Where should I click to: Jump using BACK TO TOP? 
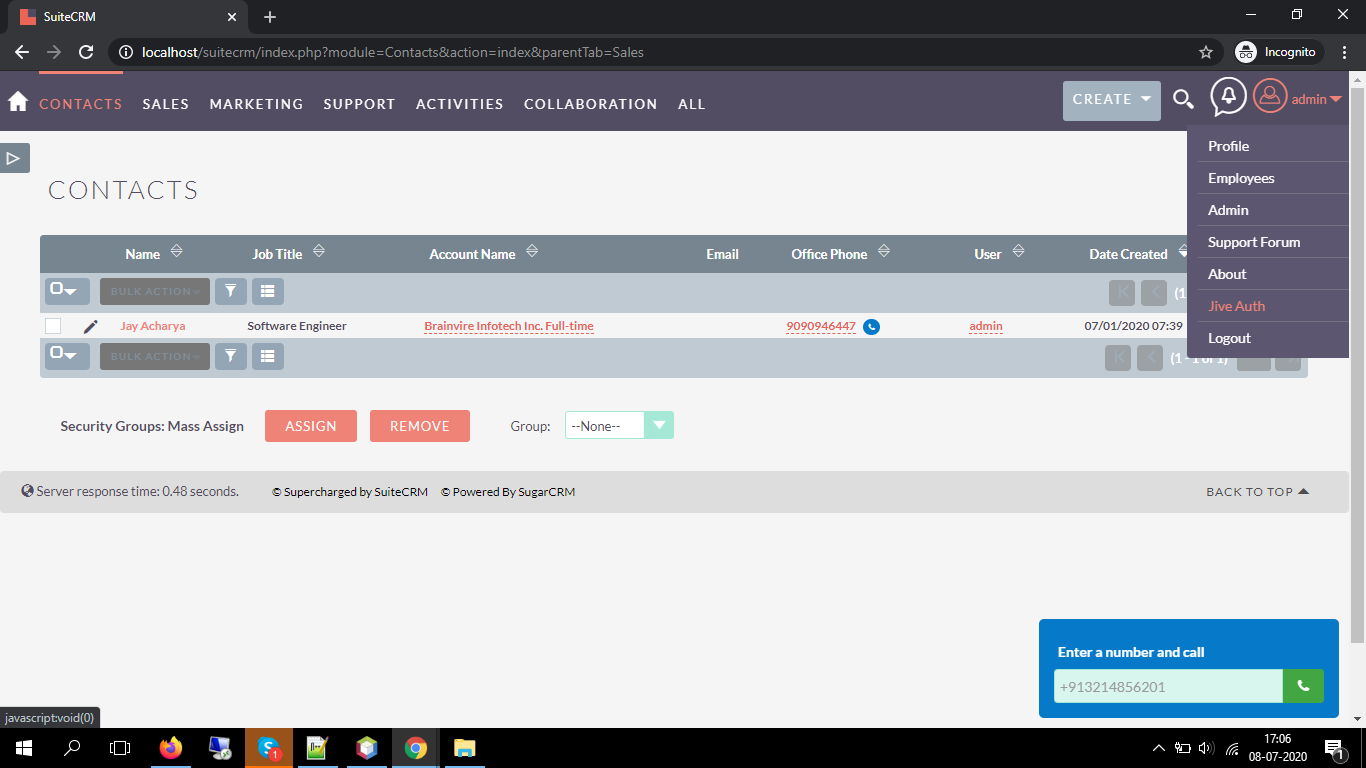pos(1258,492)
